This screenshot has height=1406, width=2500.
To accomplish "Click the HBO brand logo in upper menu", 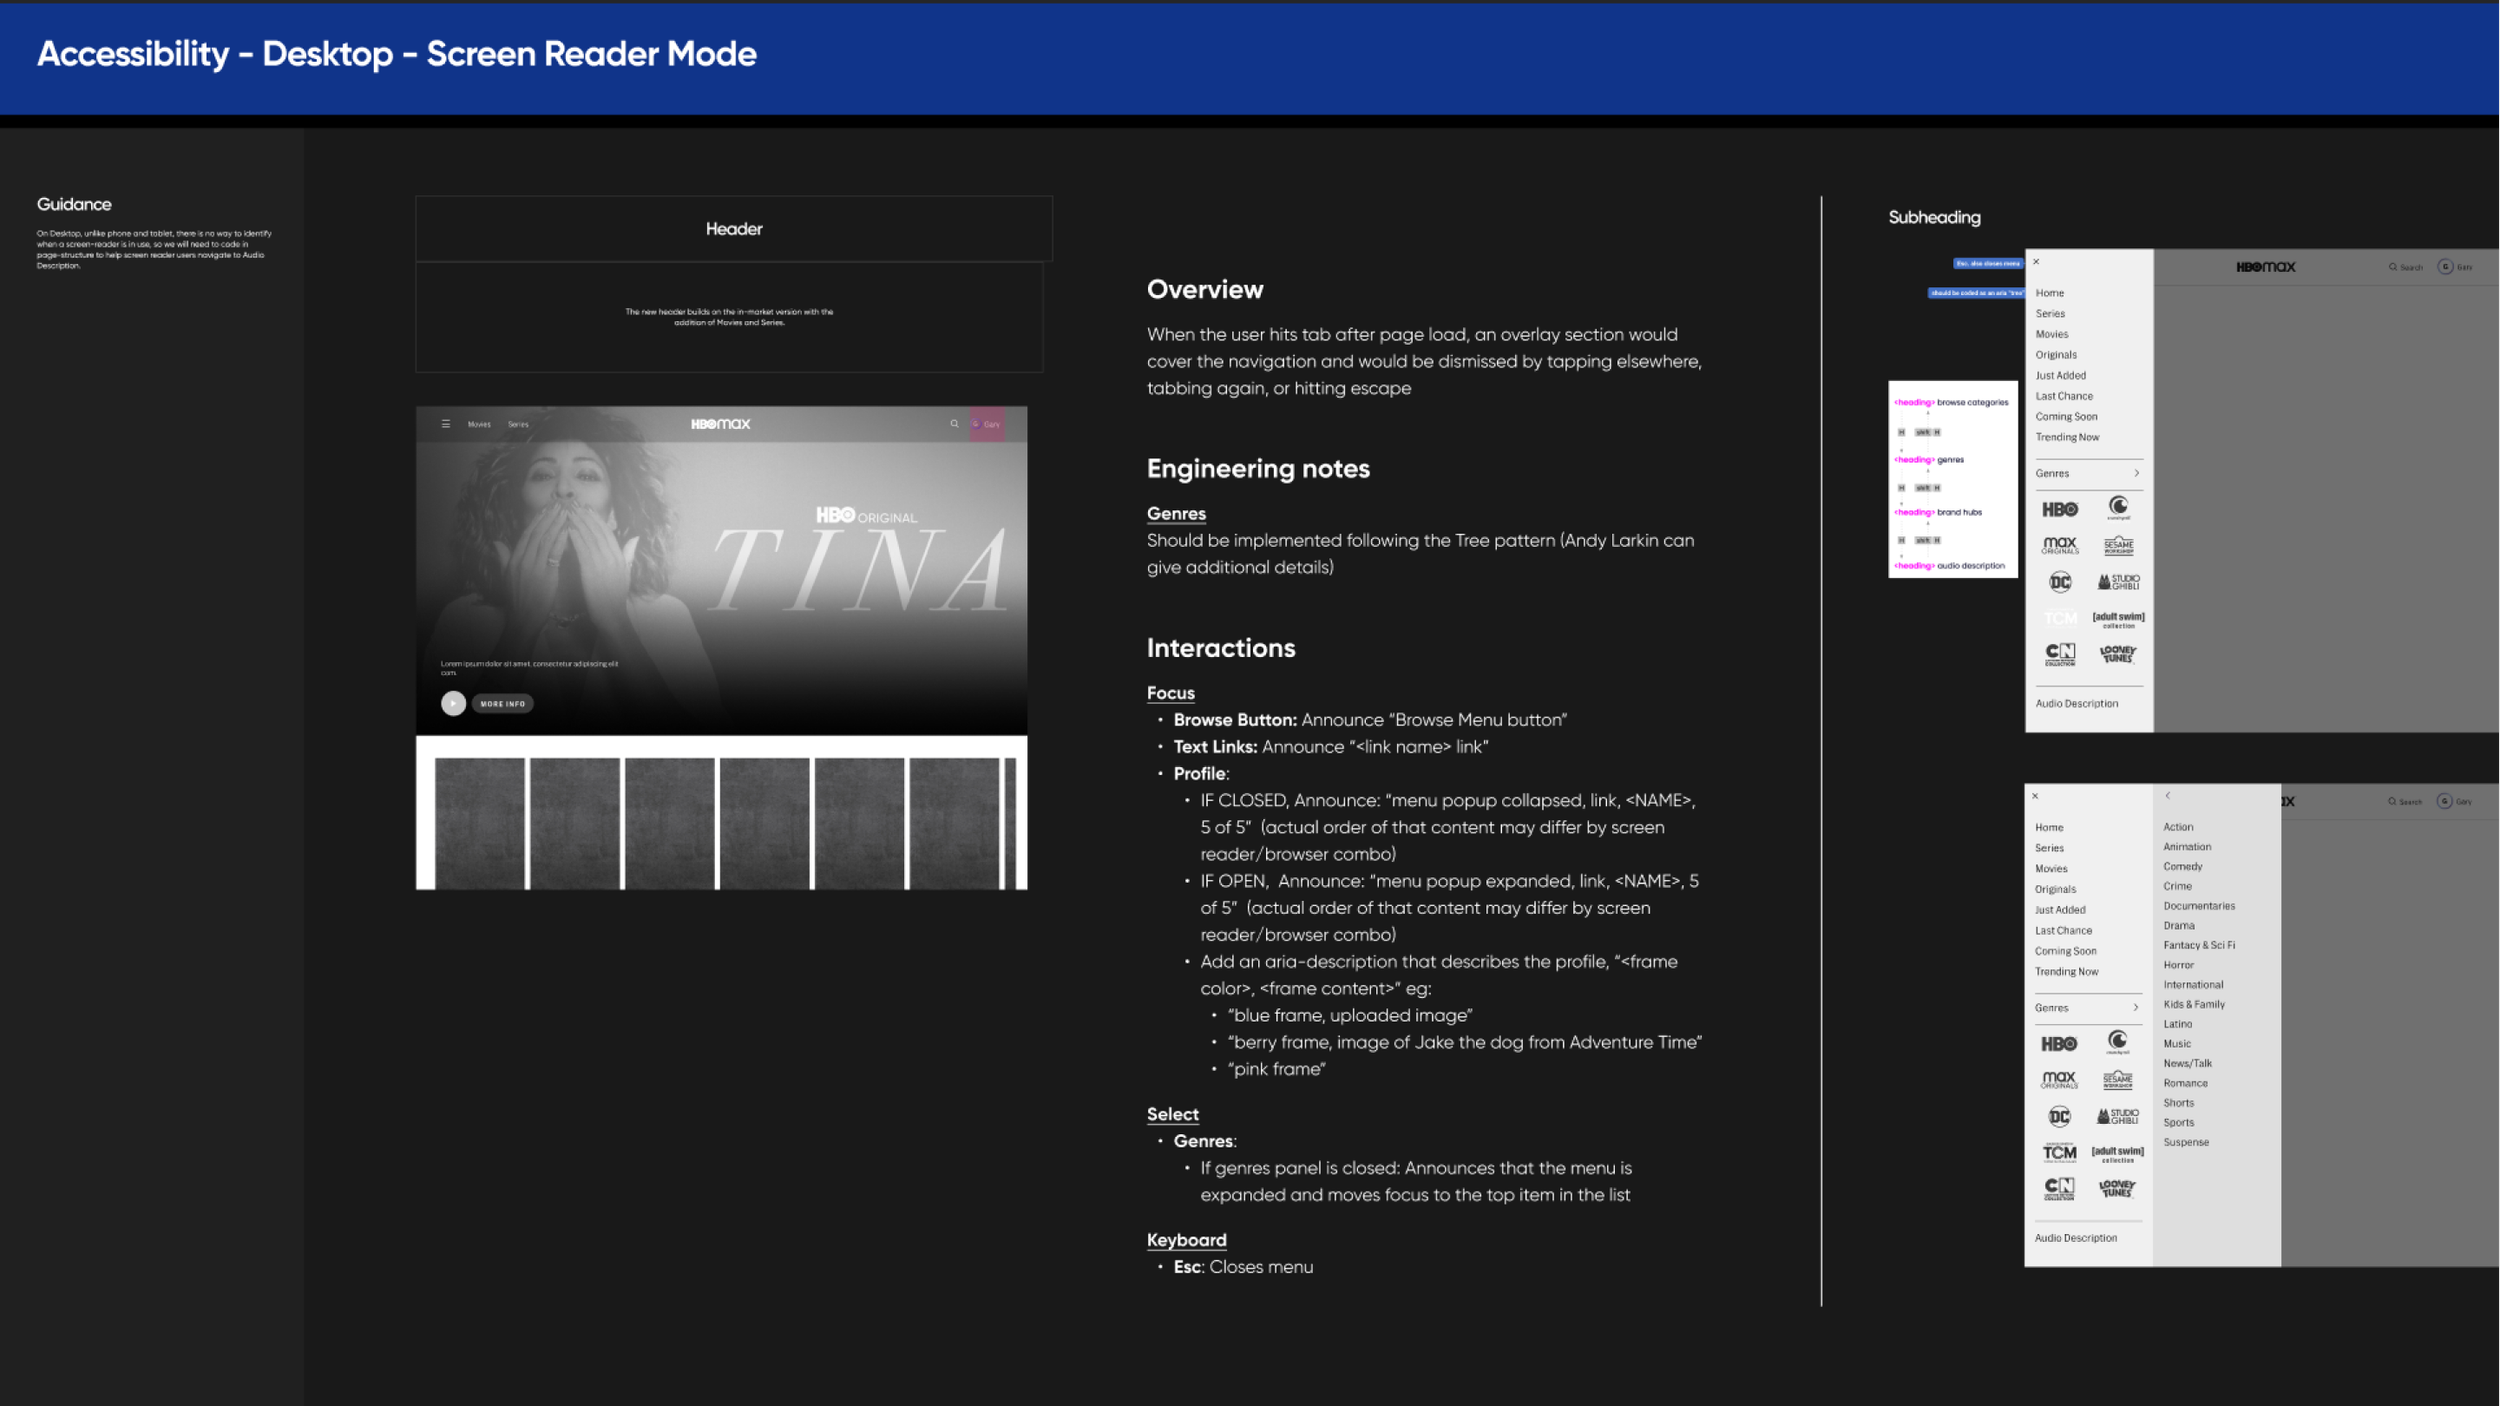I will point(2059,509).
